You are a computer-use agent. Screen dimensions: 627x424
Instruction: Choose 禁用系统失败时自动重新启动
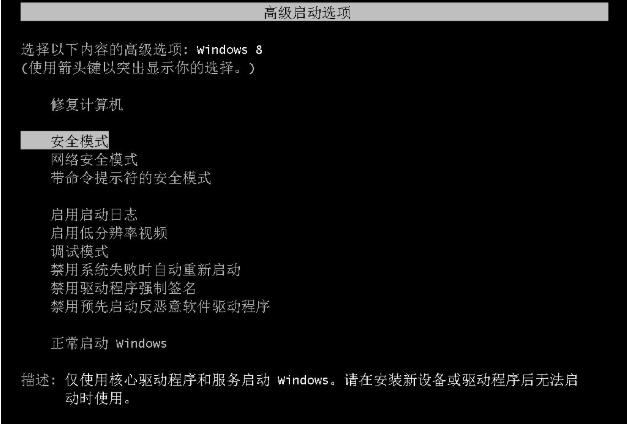click(146, 270)
